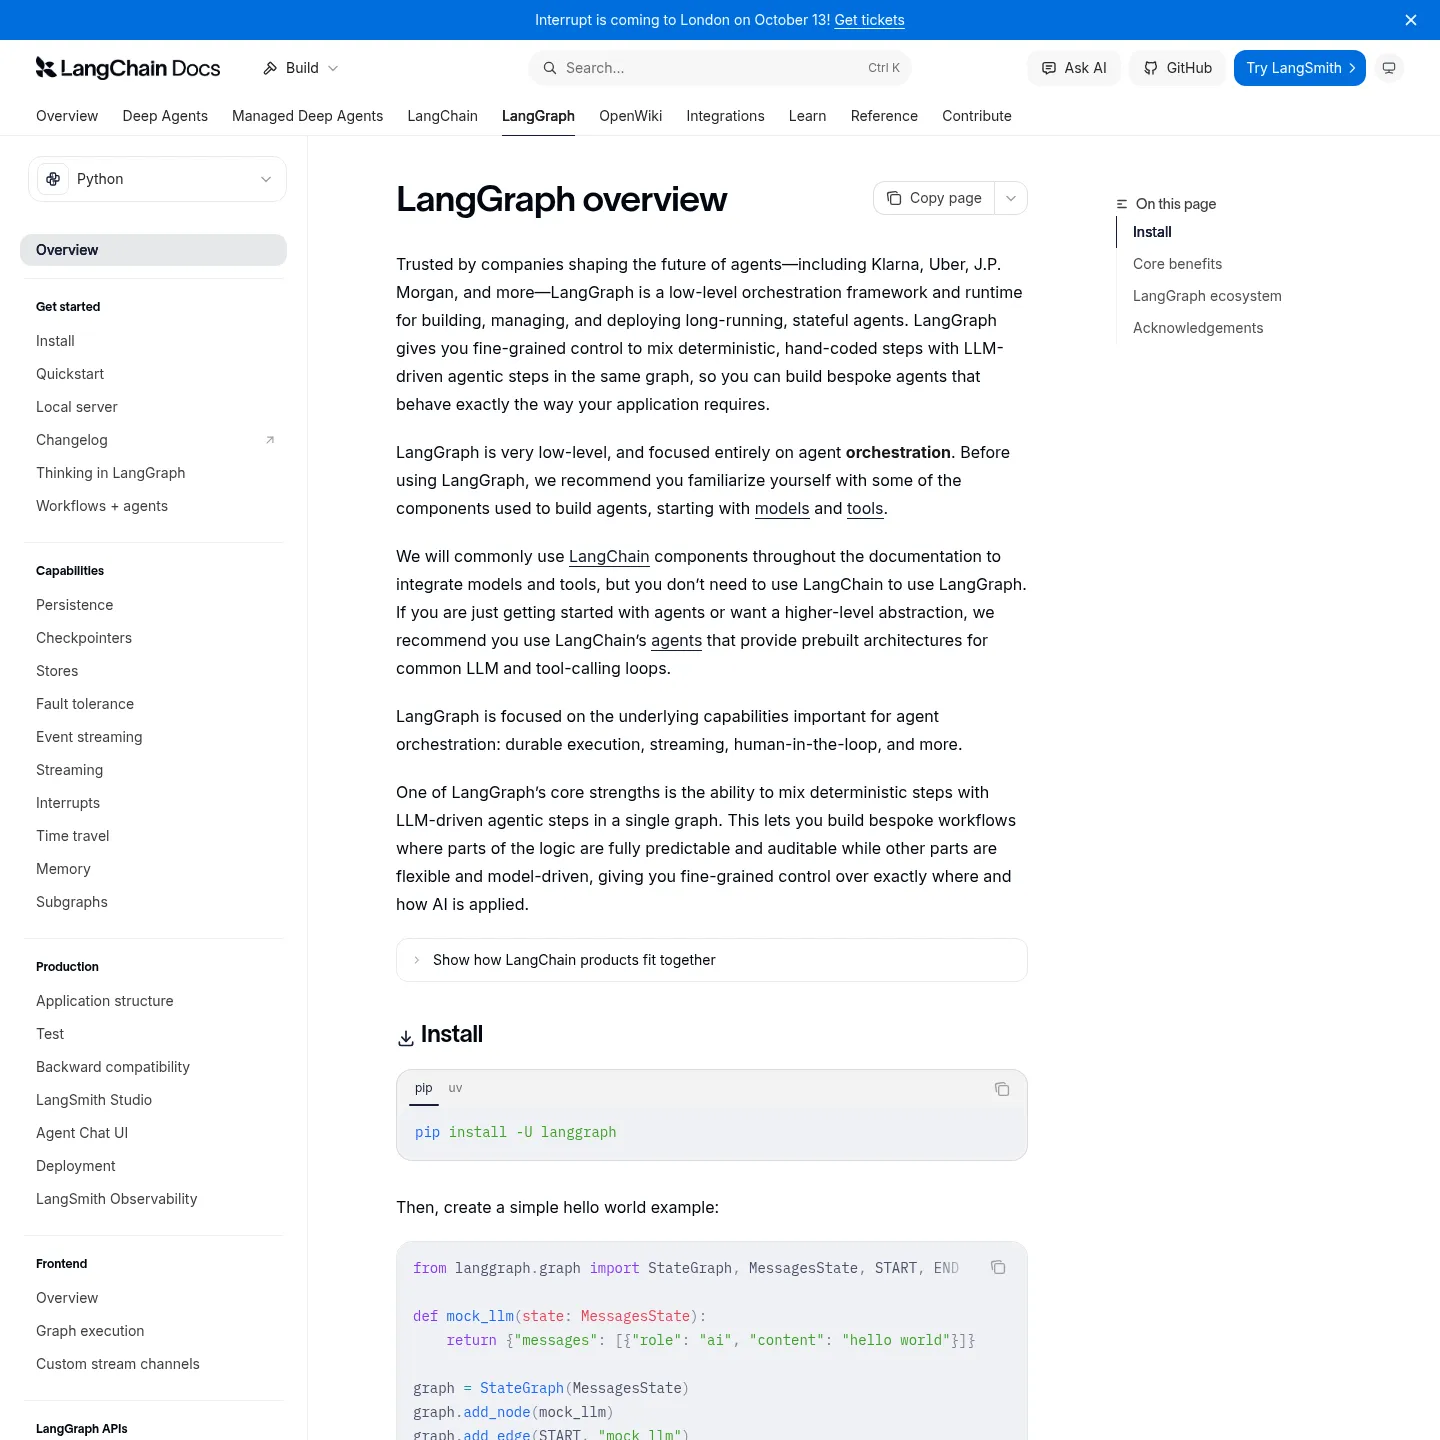The image size is (1440, 1440).
Task: Click the LangChain Docs logo
Action: pyautogui.click(x=128, y=68)
